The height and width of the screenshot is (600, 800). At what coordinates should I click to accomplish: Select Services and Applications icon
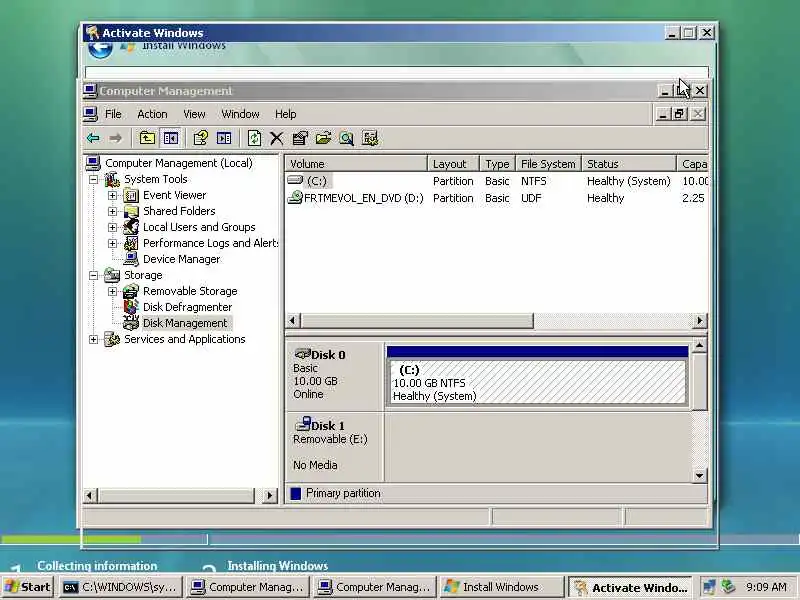point(112,339)
